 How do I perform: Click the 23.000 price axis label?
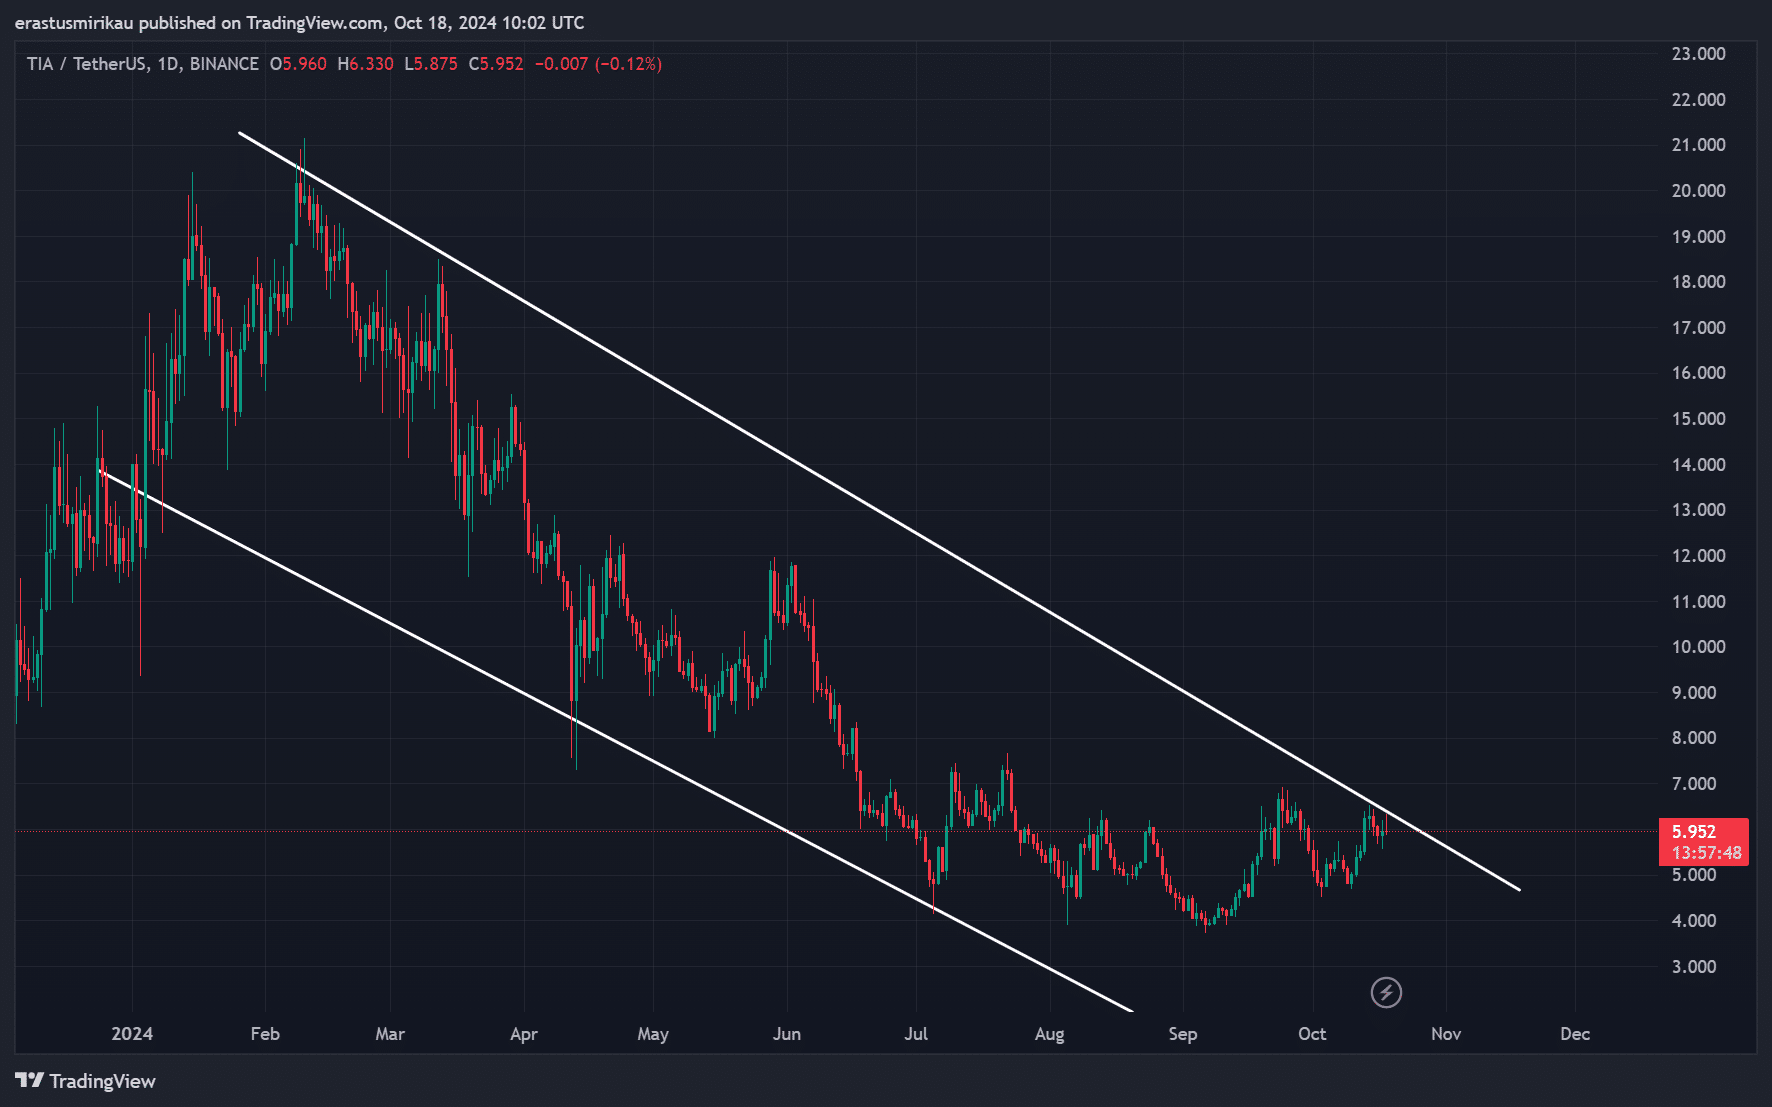pos(1698,54)
